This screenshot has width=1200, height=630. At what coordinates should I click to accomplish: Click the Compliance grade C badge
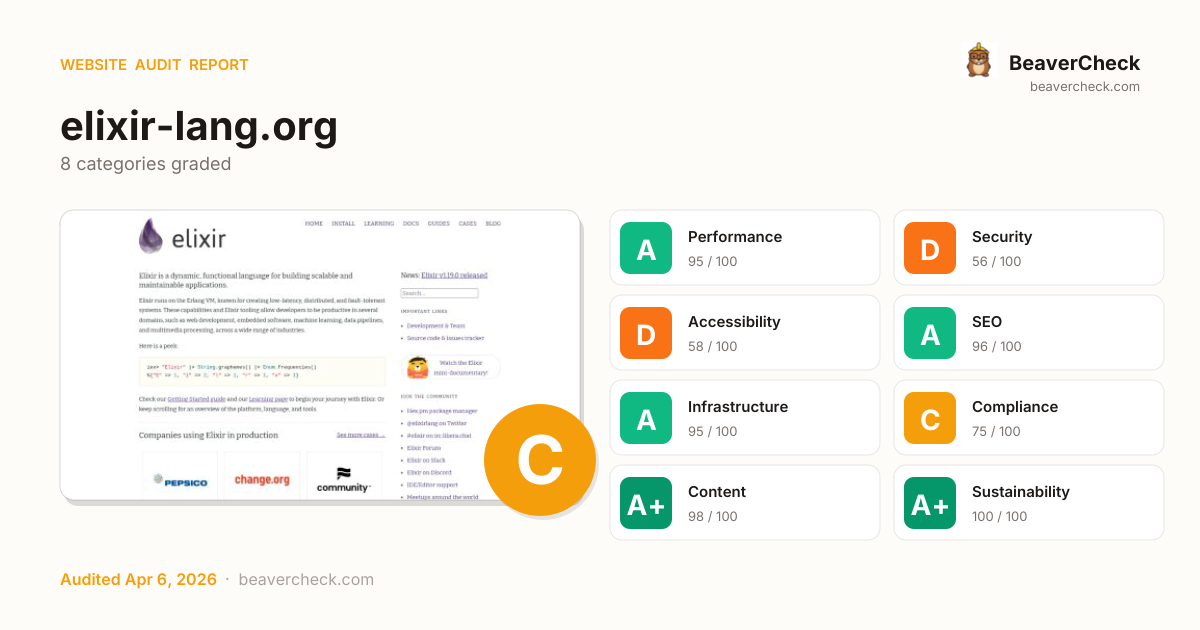[x=930, y=418]
